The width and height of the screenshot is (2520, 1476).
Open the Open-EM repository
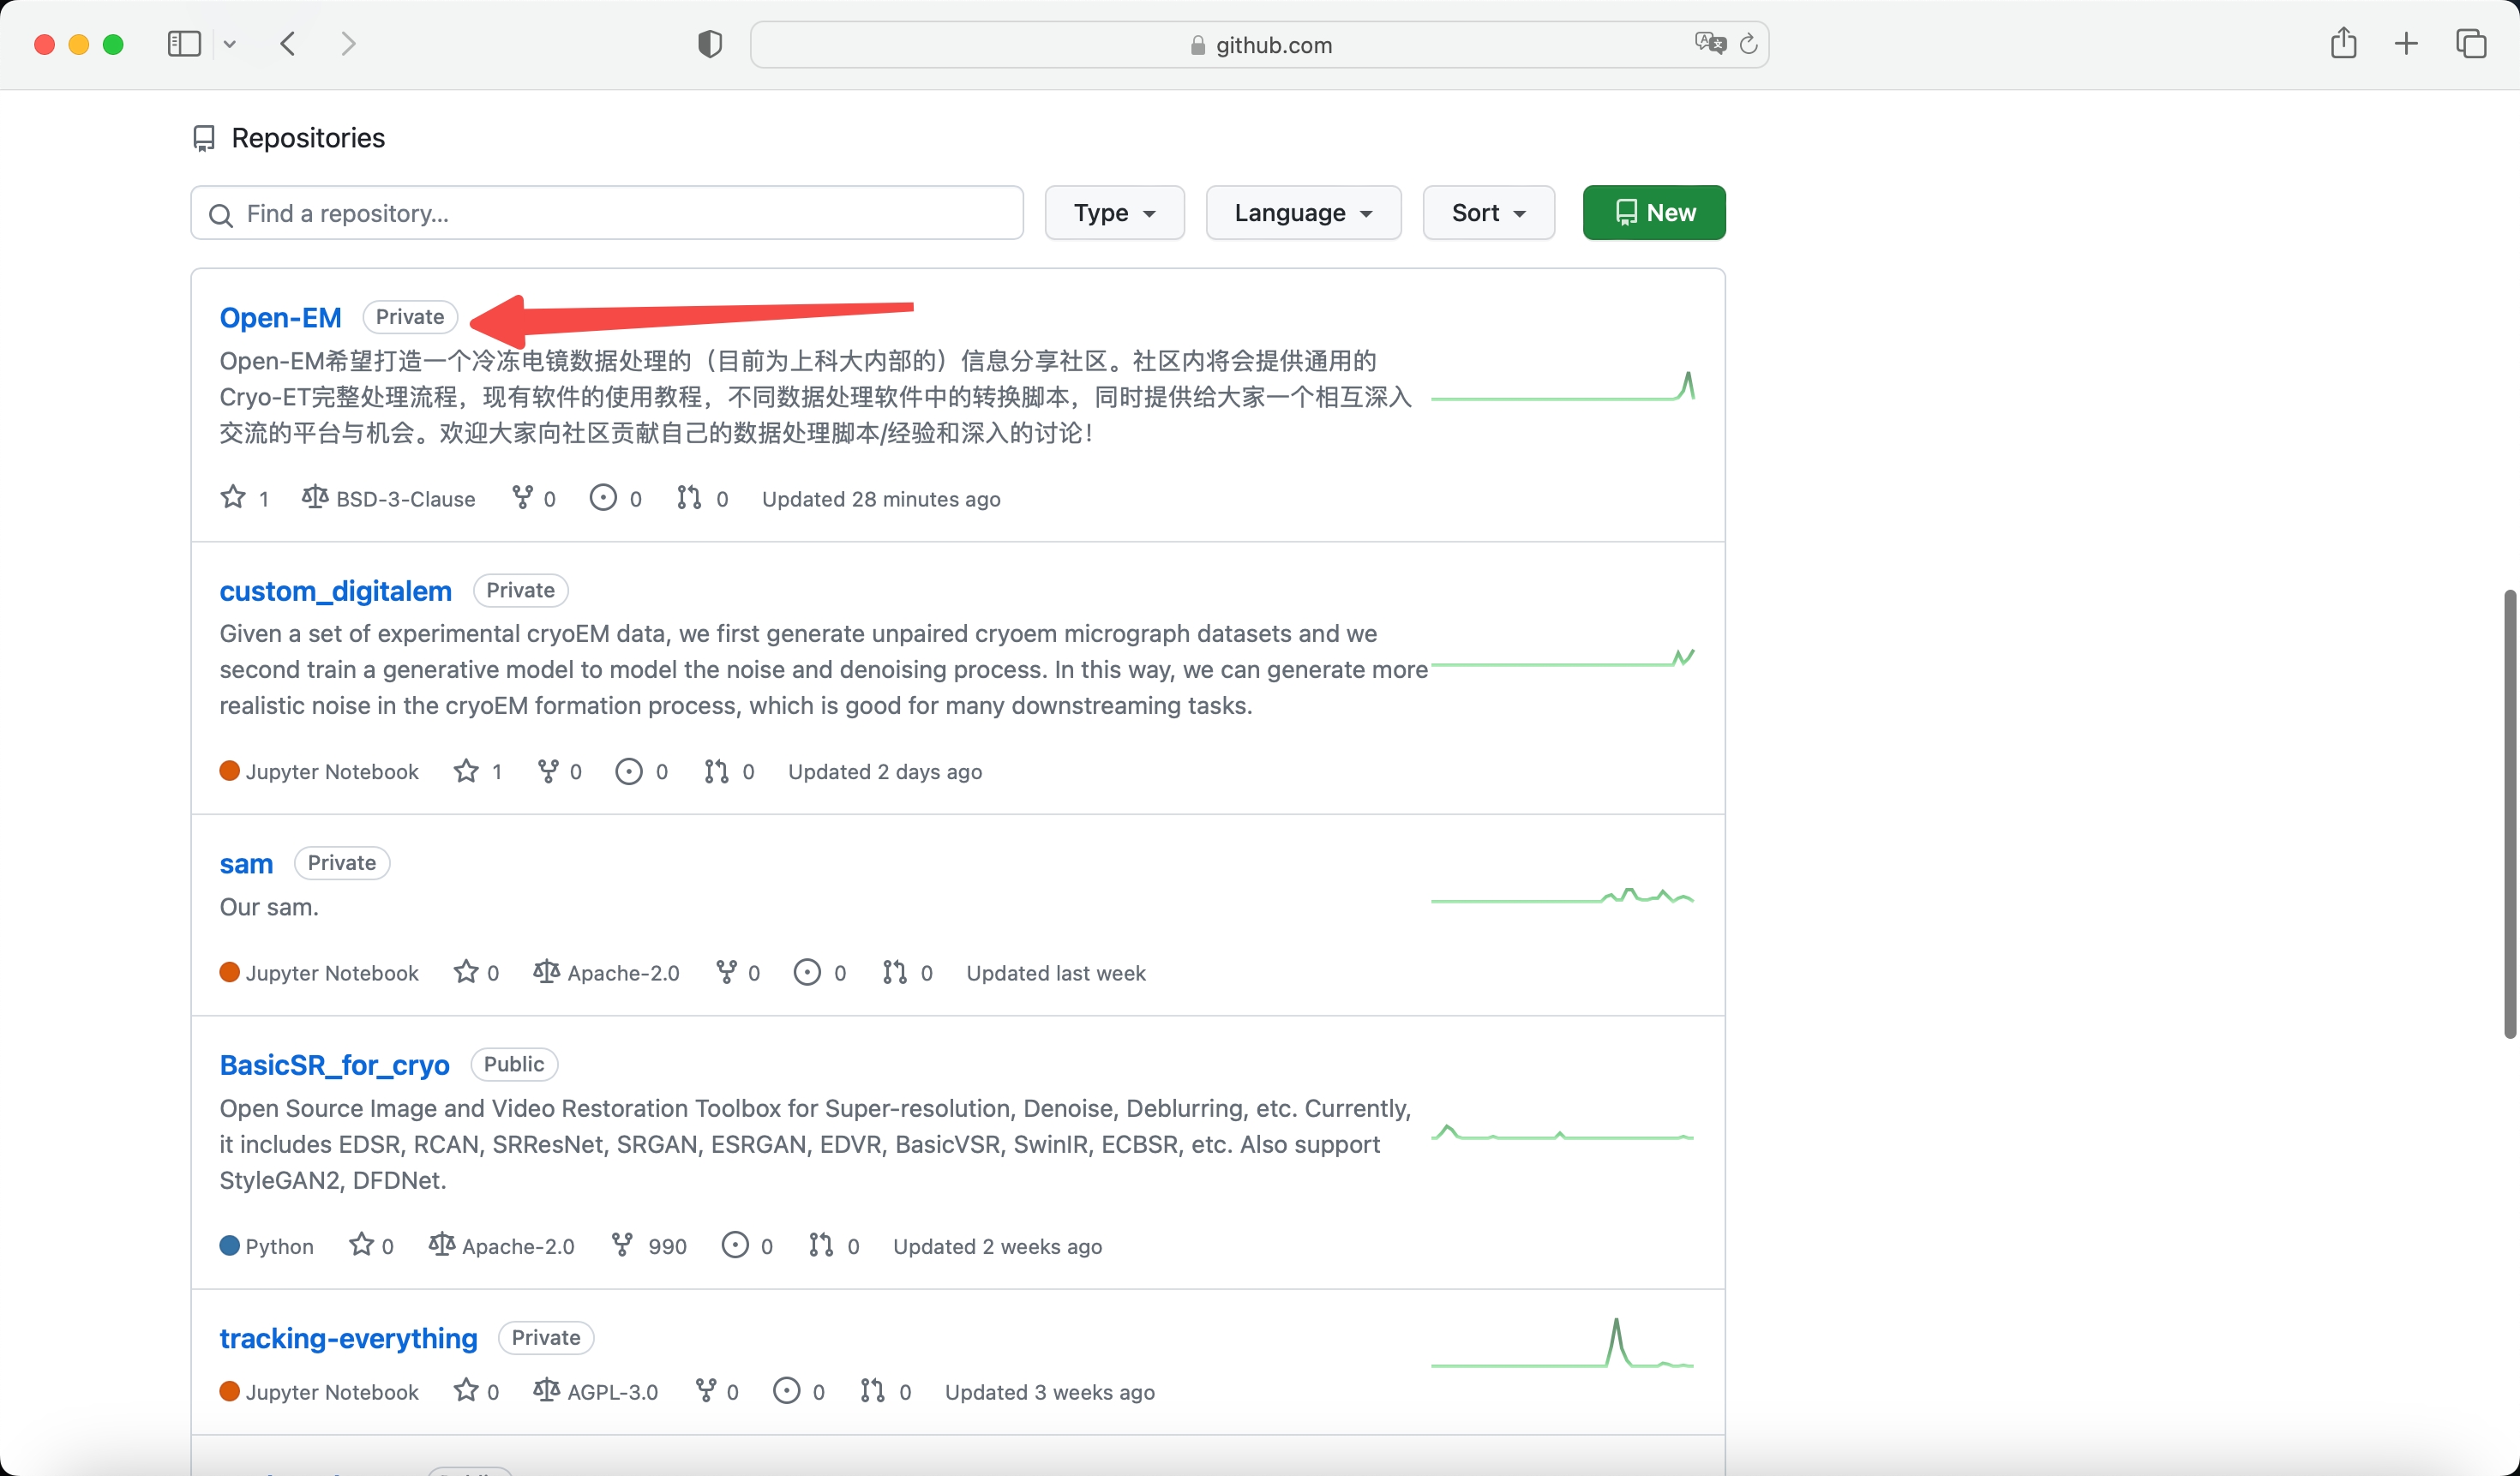pyautogui.click(x=281, y=317)
